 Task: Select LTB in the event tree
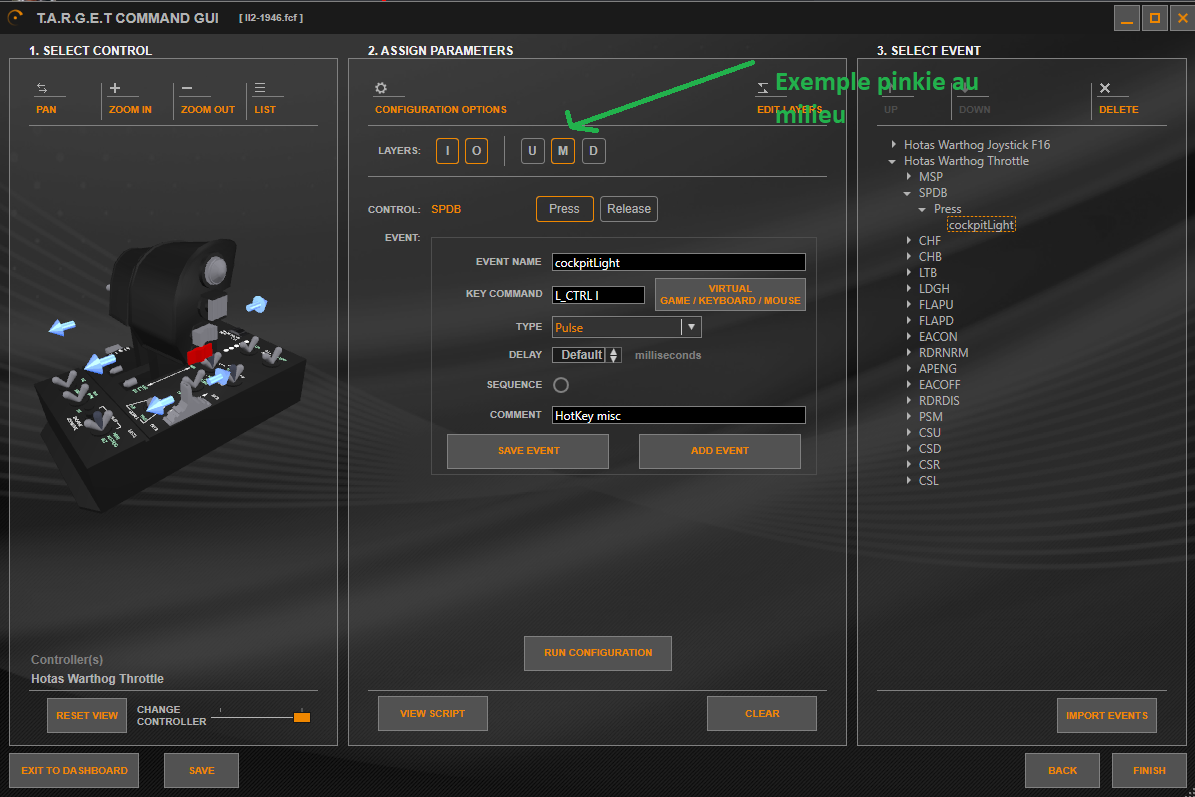tap(927, 273)
